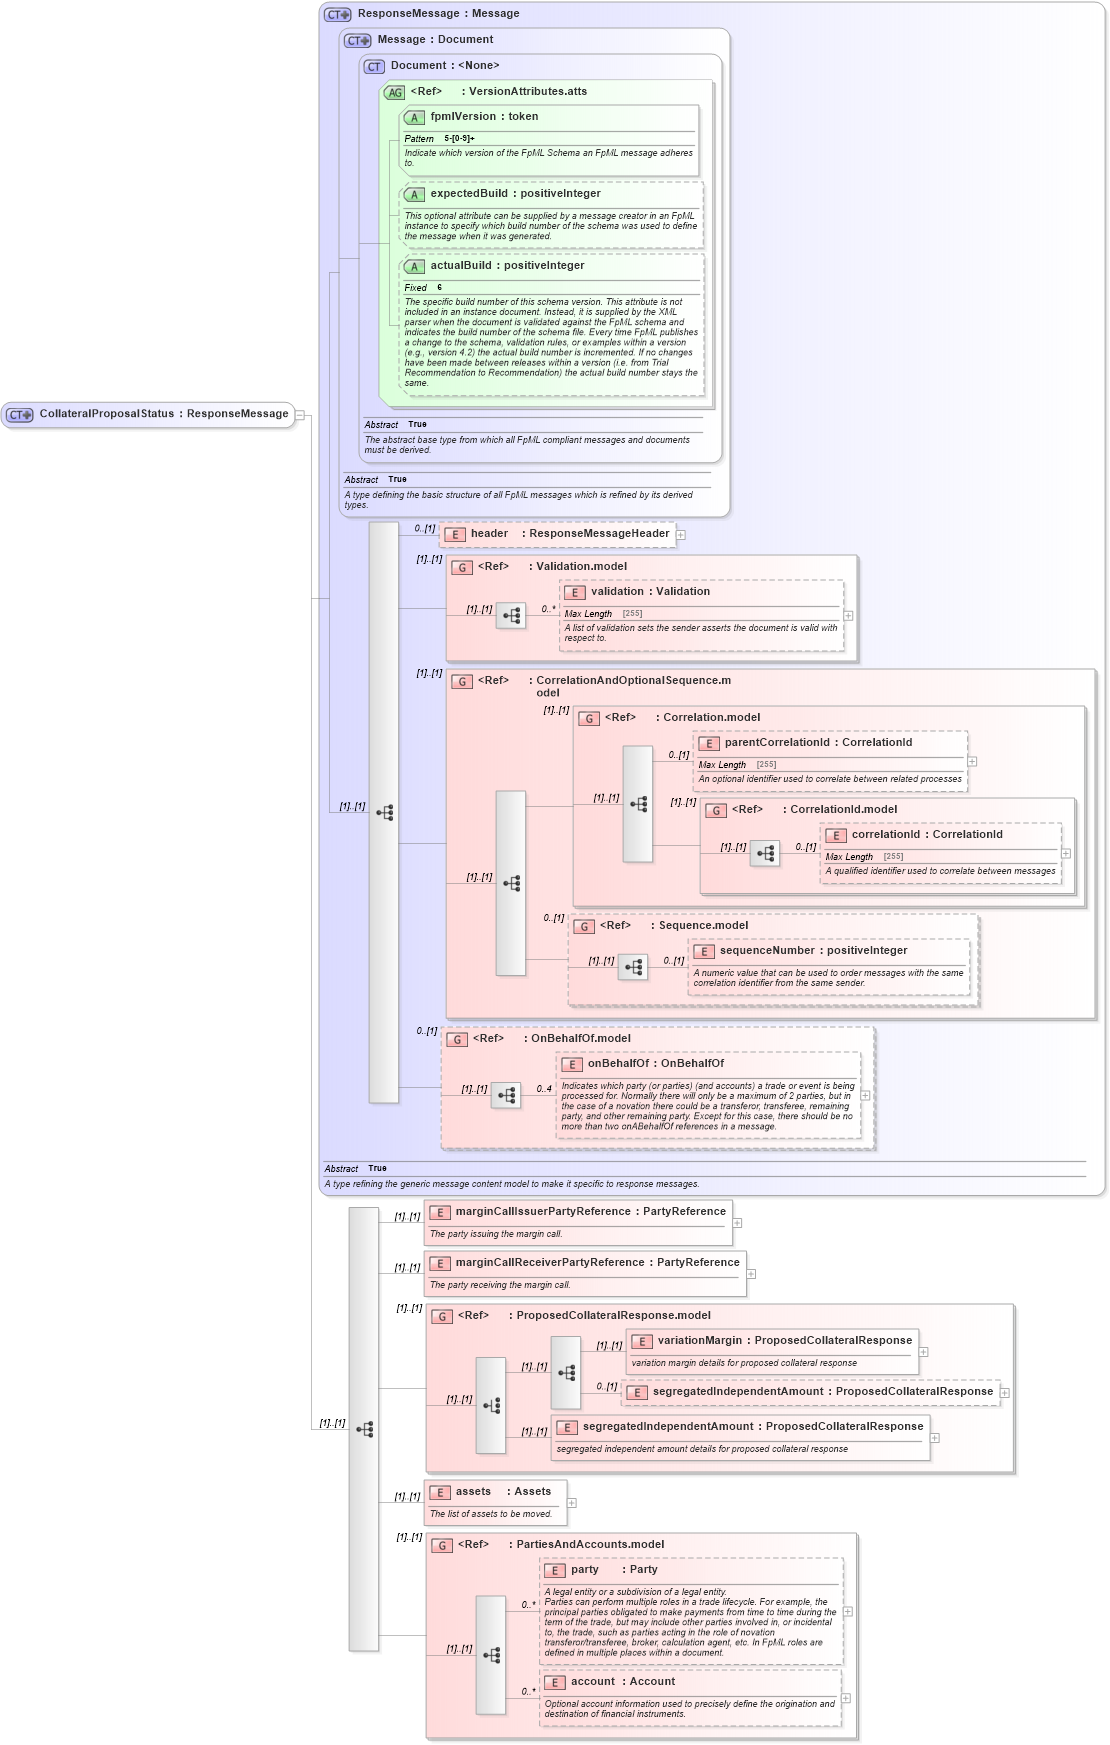Select the 'ResponseMessage : Message' title

tap(438, 14)
